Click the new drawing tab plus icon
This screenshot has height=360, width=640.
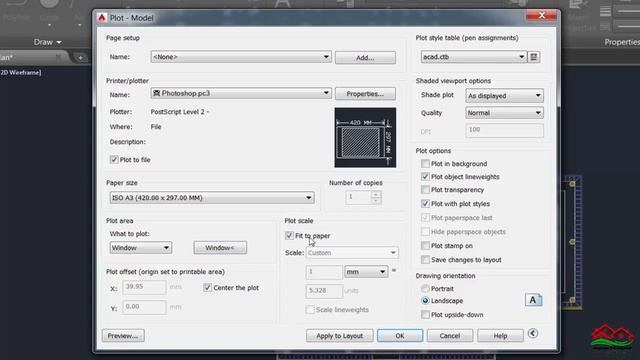click(x=80, y=58)
